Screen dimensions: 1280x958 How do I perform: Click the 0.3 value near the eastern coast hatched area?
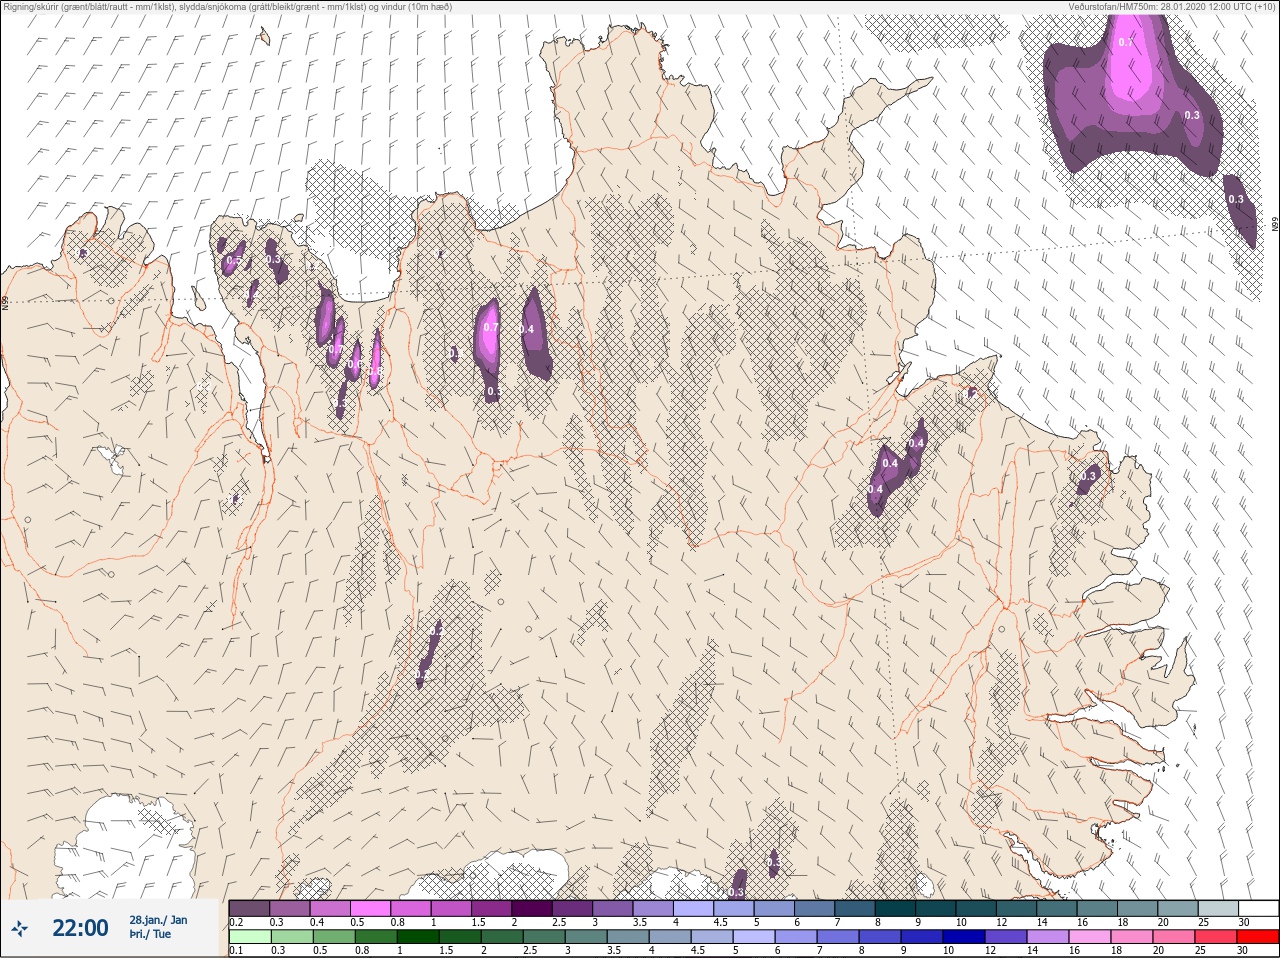point(1089,476)
